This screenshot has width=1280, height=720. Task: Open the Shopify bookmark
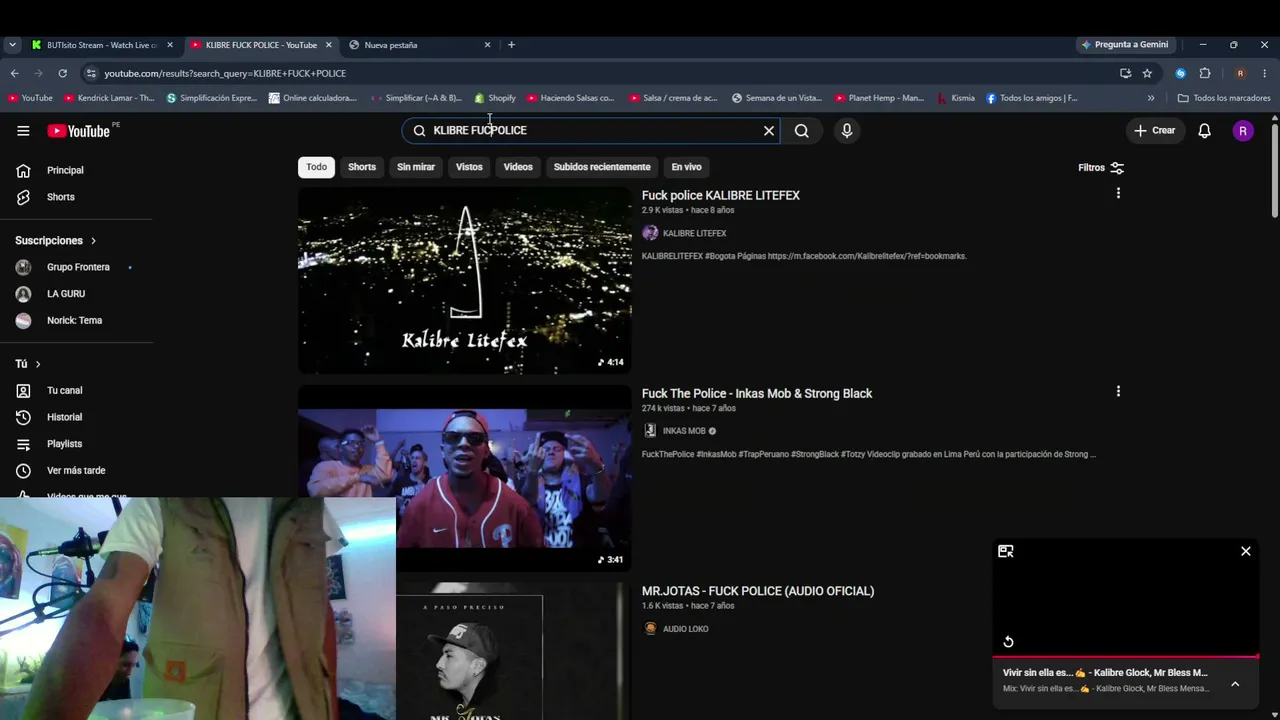click(495, 98)
